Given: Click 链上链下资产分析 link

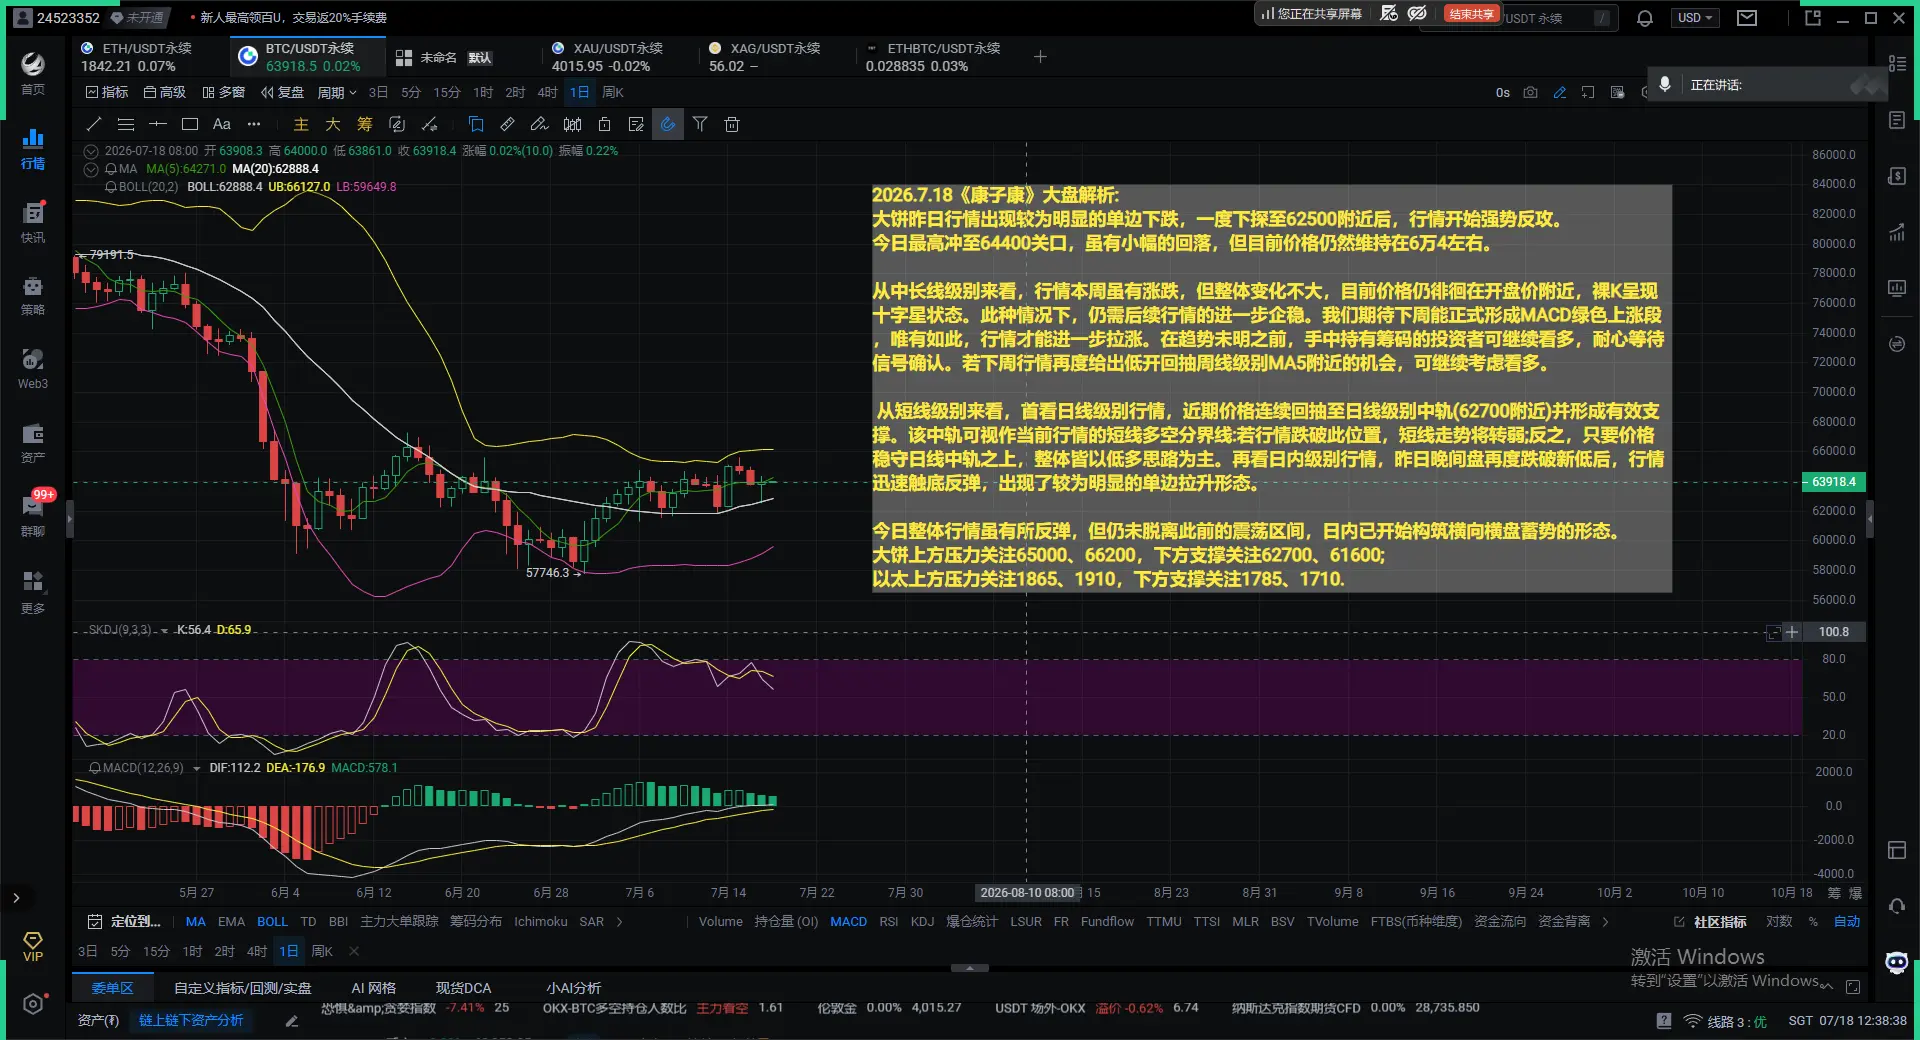Looking at the screenshot, I should tap(191, 1021).
